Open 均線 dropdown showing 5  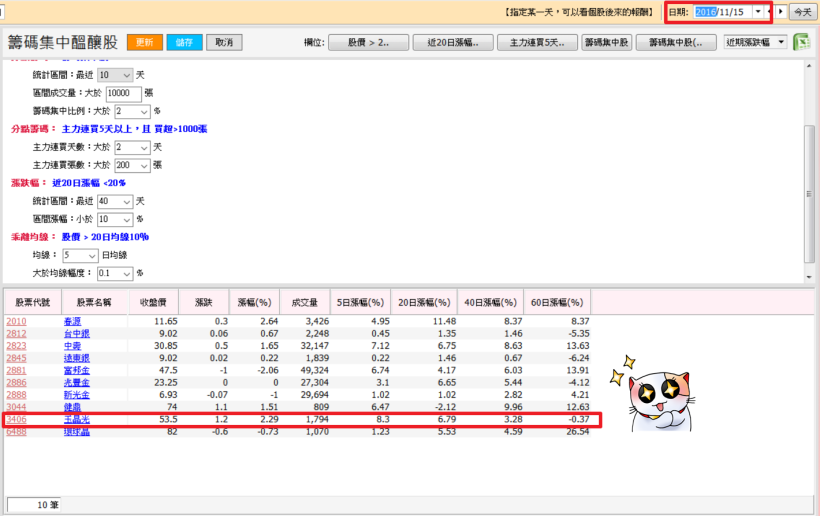(x=81, y=256)
